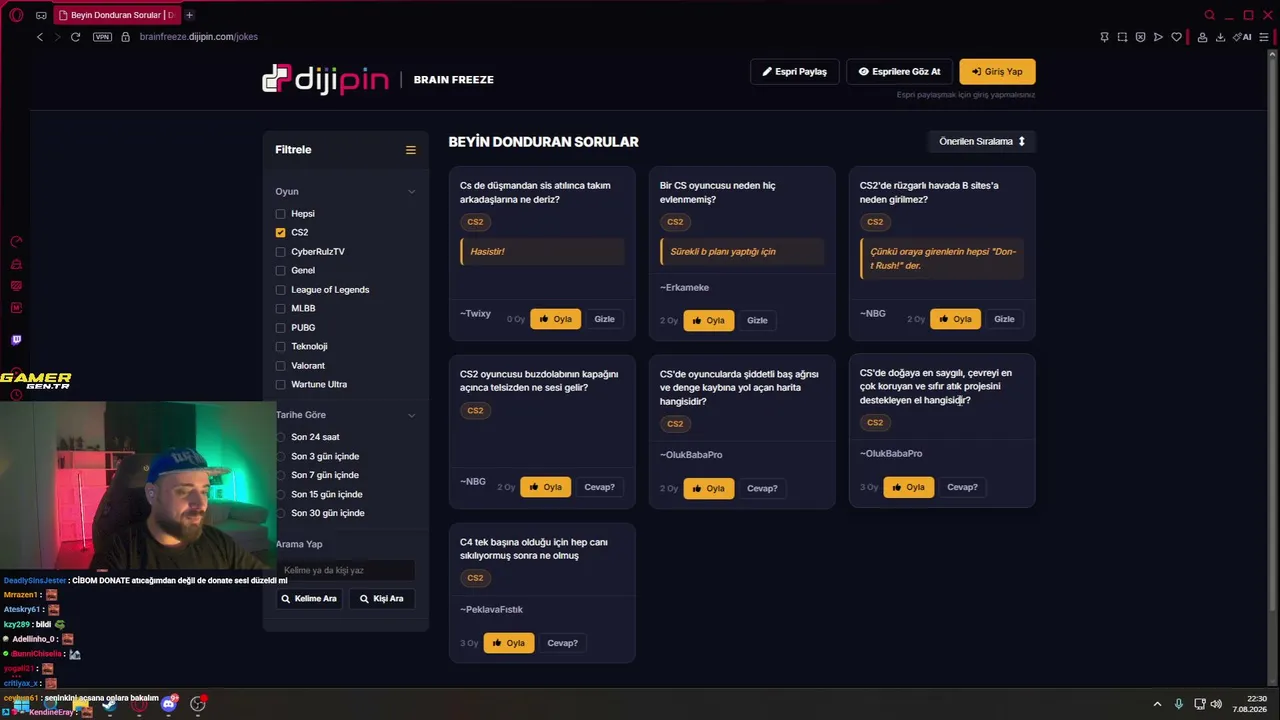Click Oyla on the ~OlukBabaPro zero-waste joke

(909, 487)
